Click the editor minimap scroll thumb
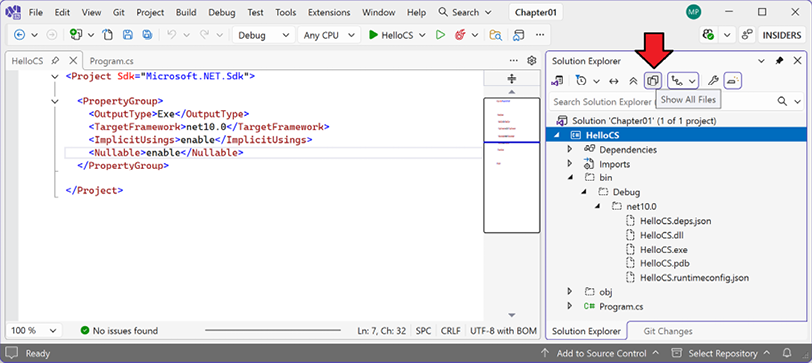The image size is (812, 363). pos(512,165)
